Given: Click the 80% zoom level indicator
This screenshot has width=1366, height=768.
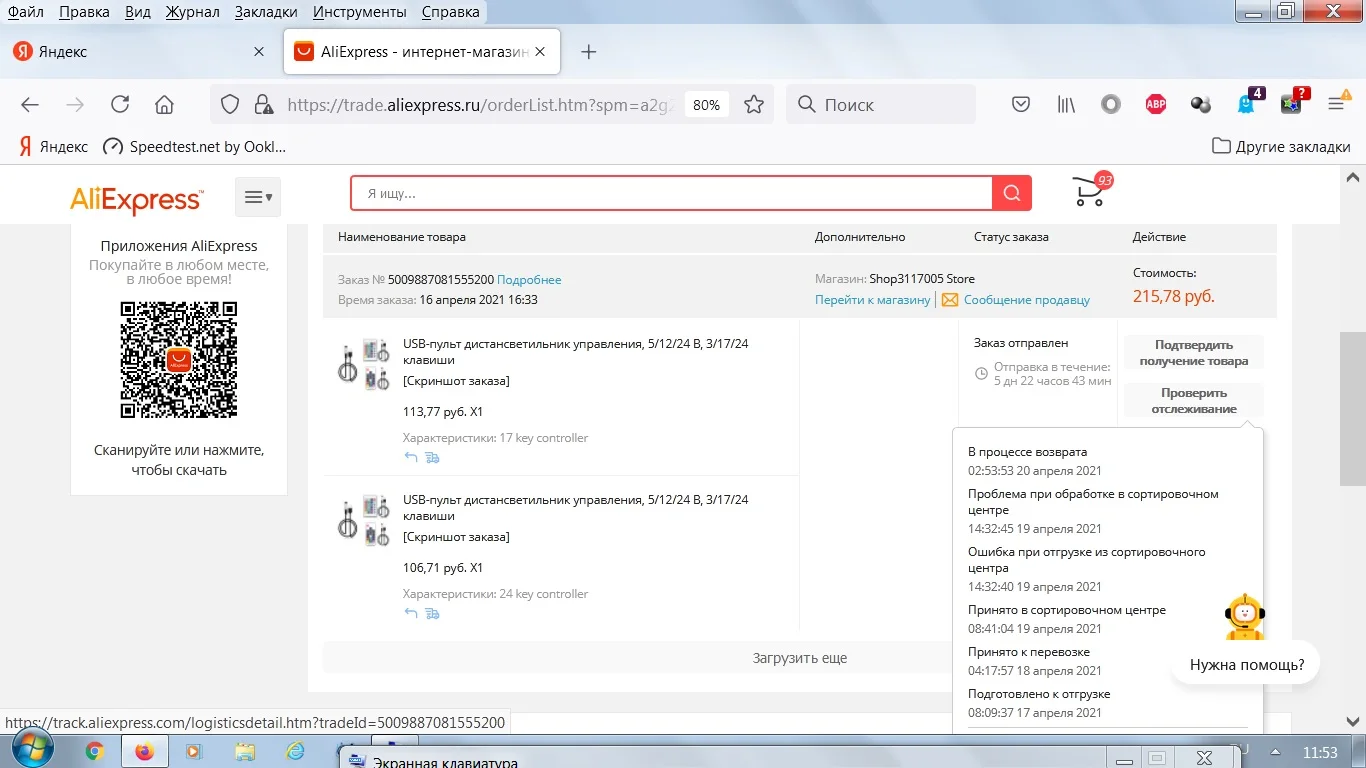Looking at the screenshot, I should tap(706, 104).
